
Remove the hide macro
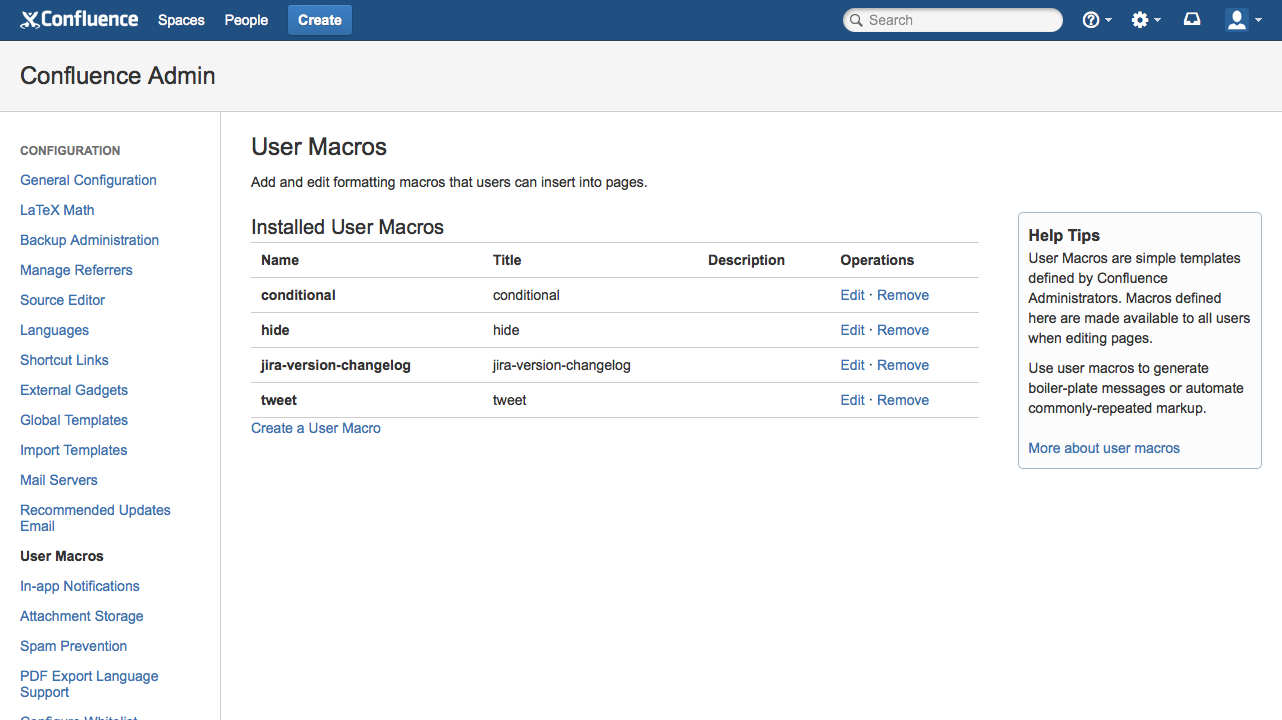(x=903, y=330)
